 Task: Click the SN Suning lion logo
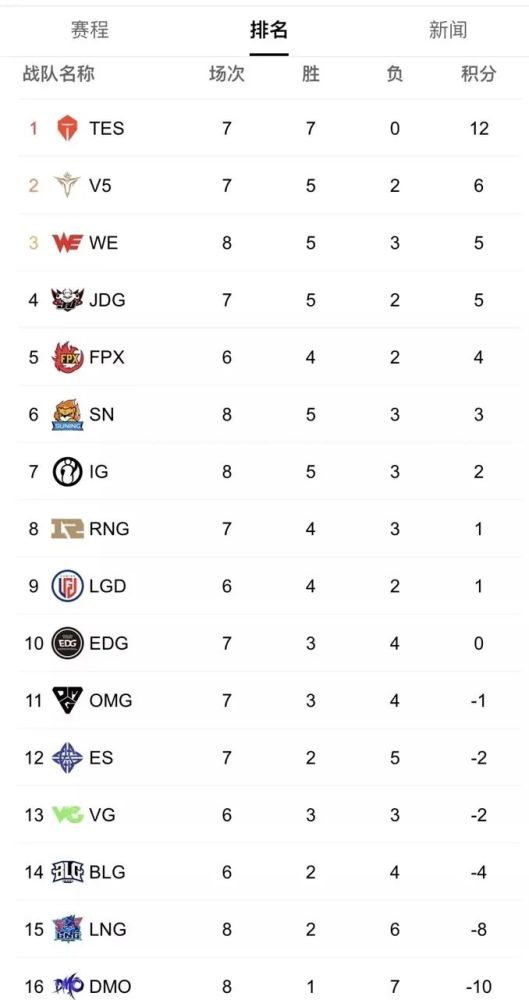click(x=68, y=415)
